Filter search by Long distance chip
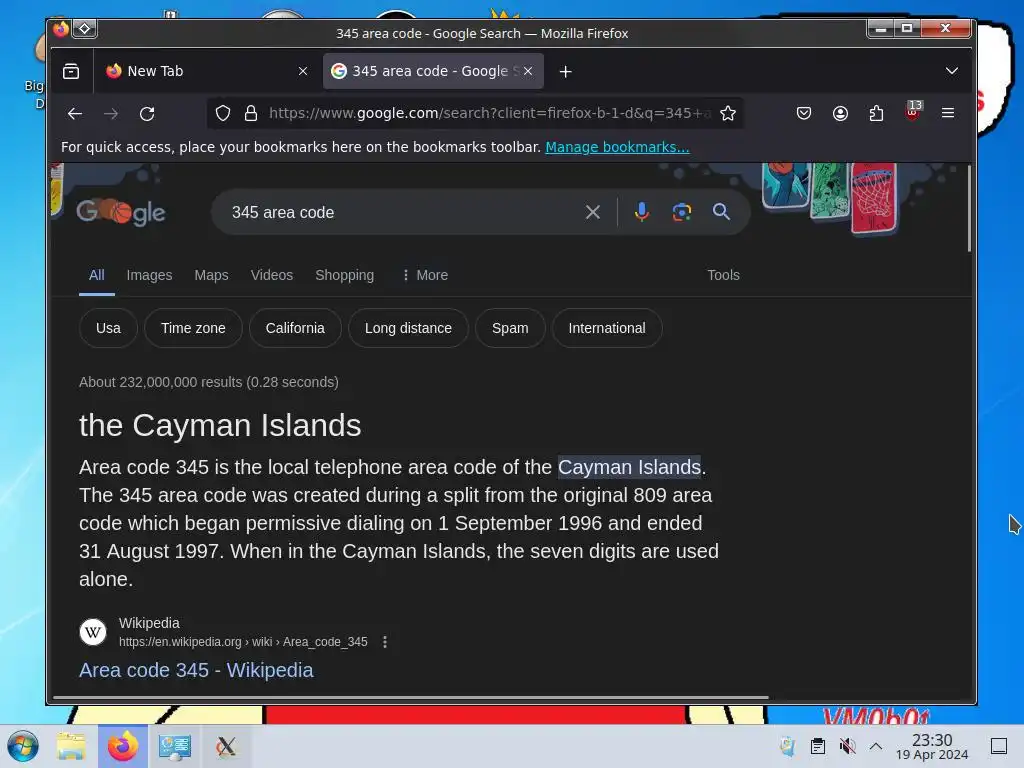Viewport: 1024px width, 768px height. pos(408,328)
